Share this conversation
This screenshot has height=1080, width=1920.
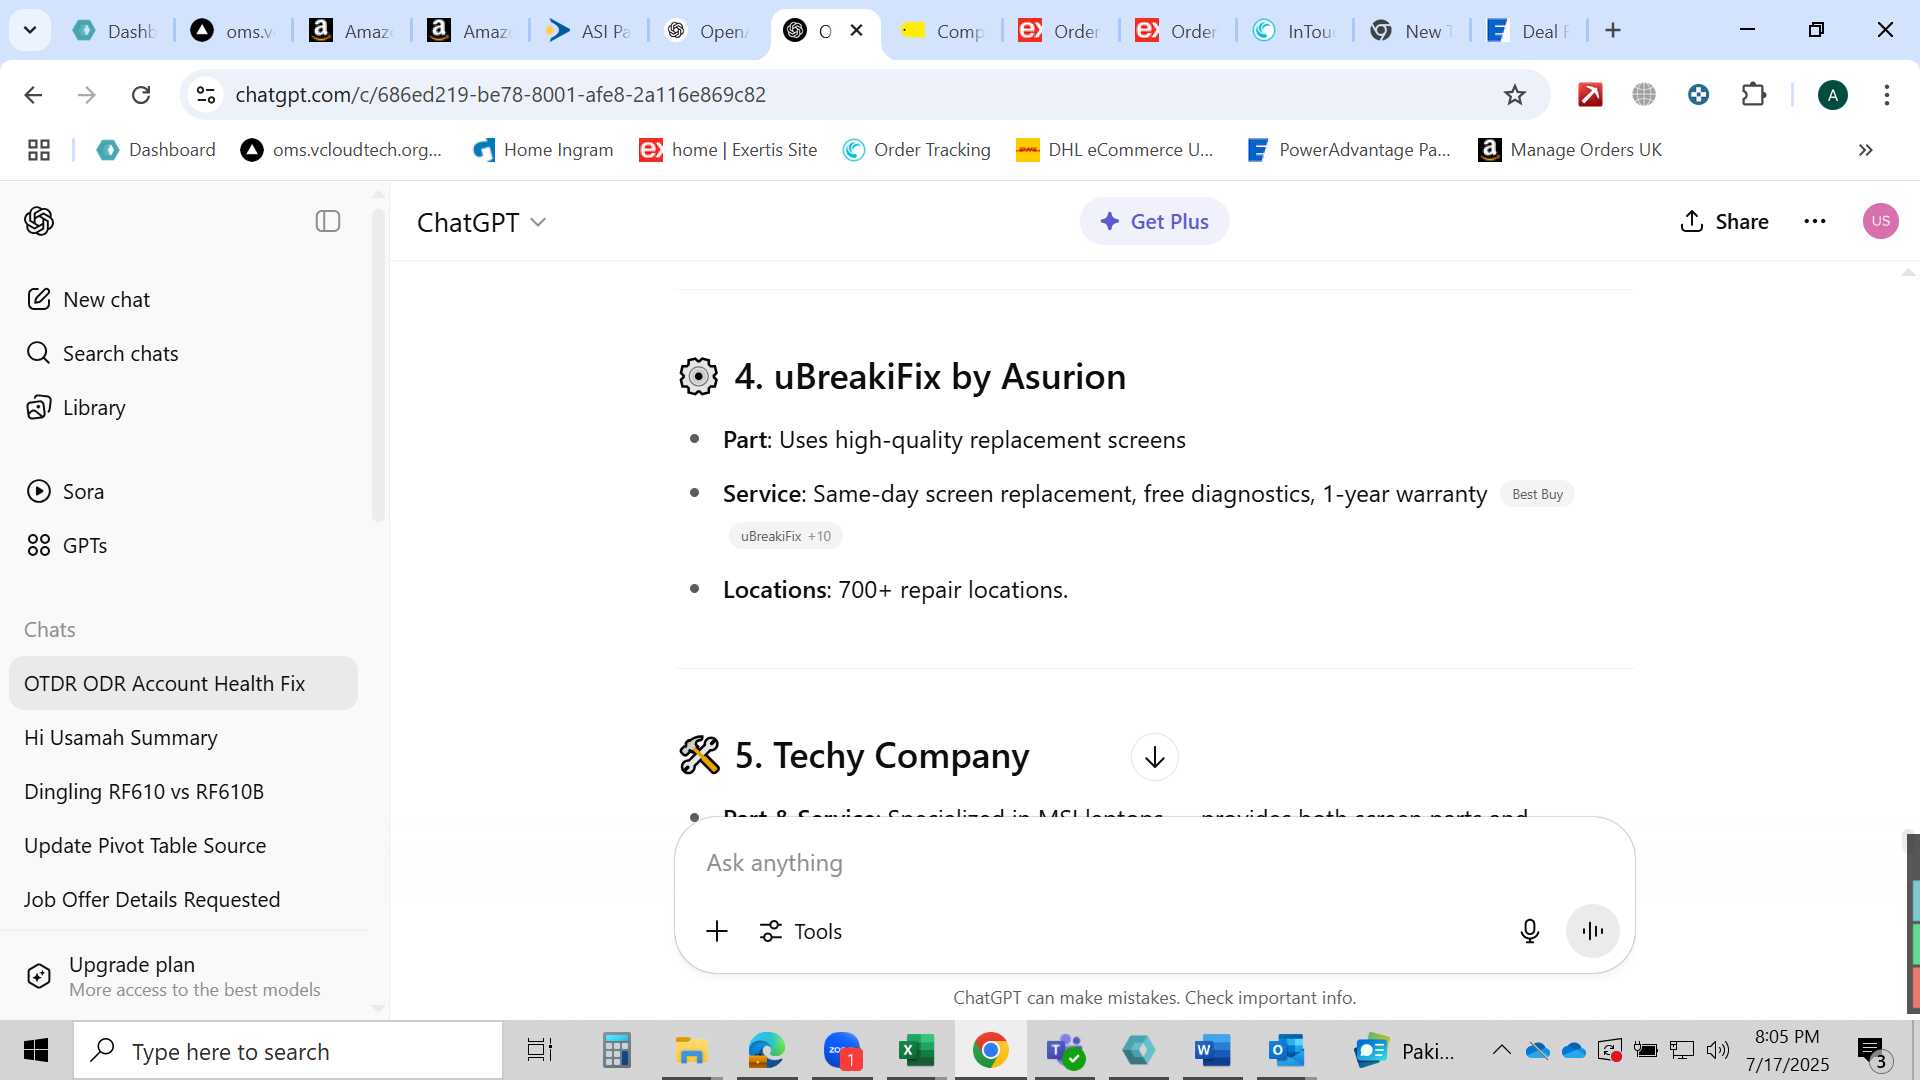pos(1724,221)
